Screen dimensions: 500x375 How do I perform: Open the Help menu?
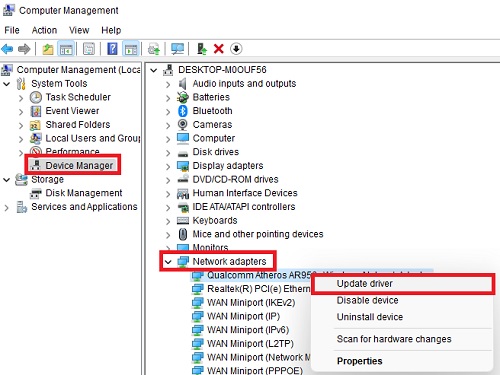[111, 30]
